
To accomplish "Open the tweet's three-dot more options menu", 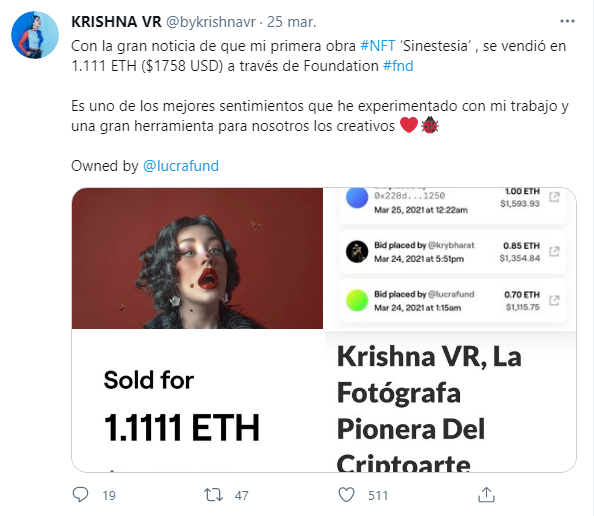I will [567, 21].
